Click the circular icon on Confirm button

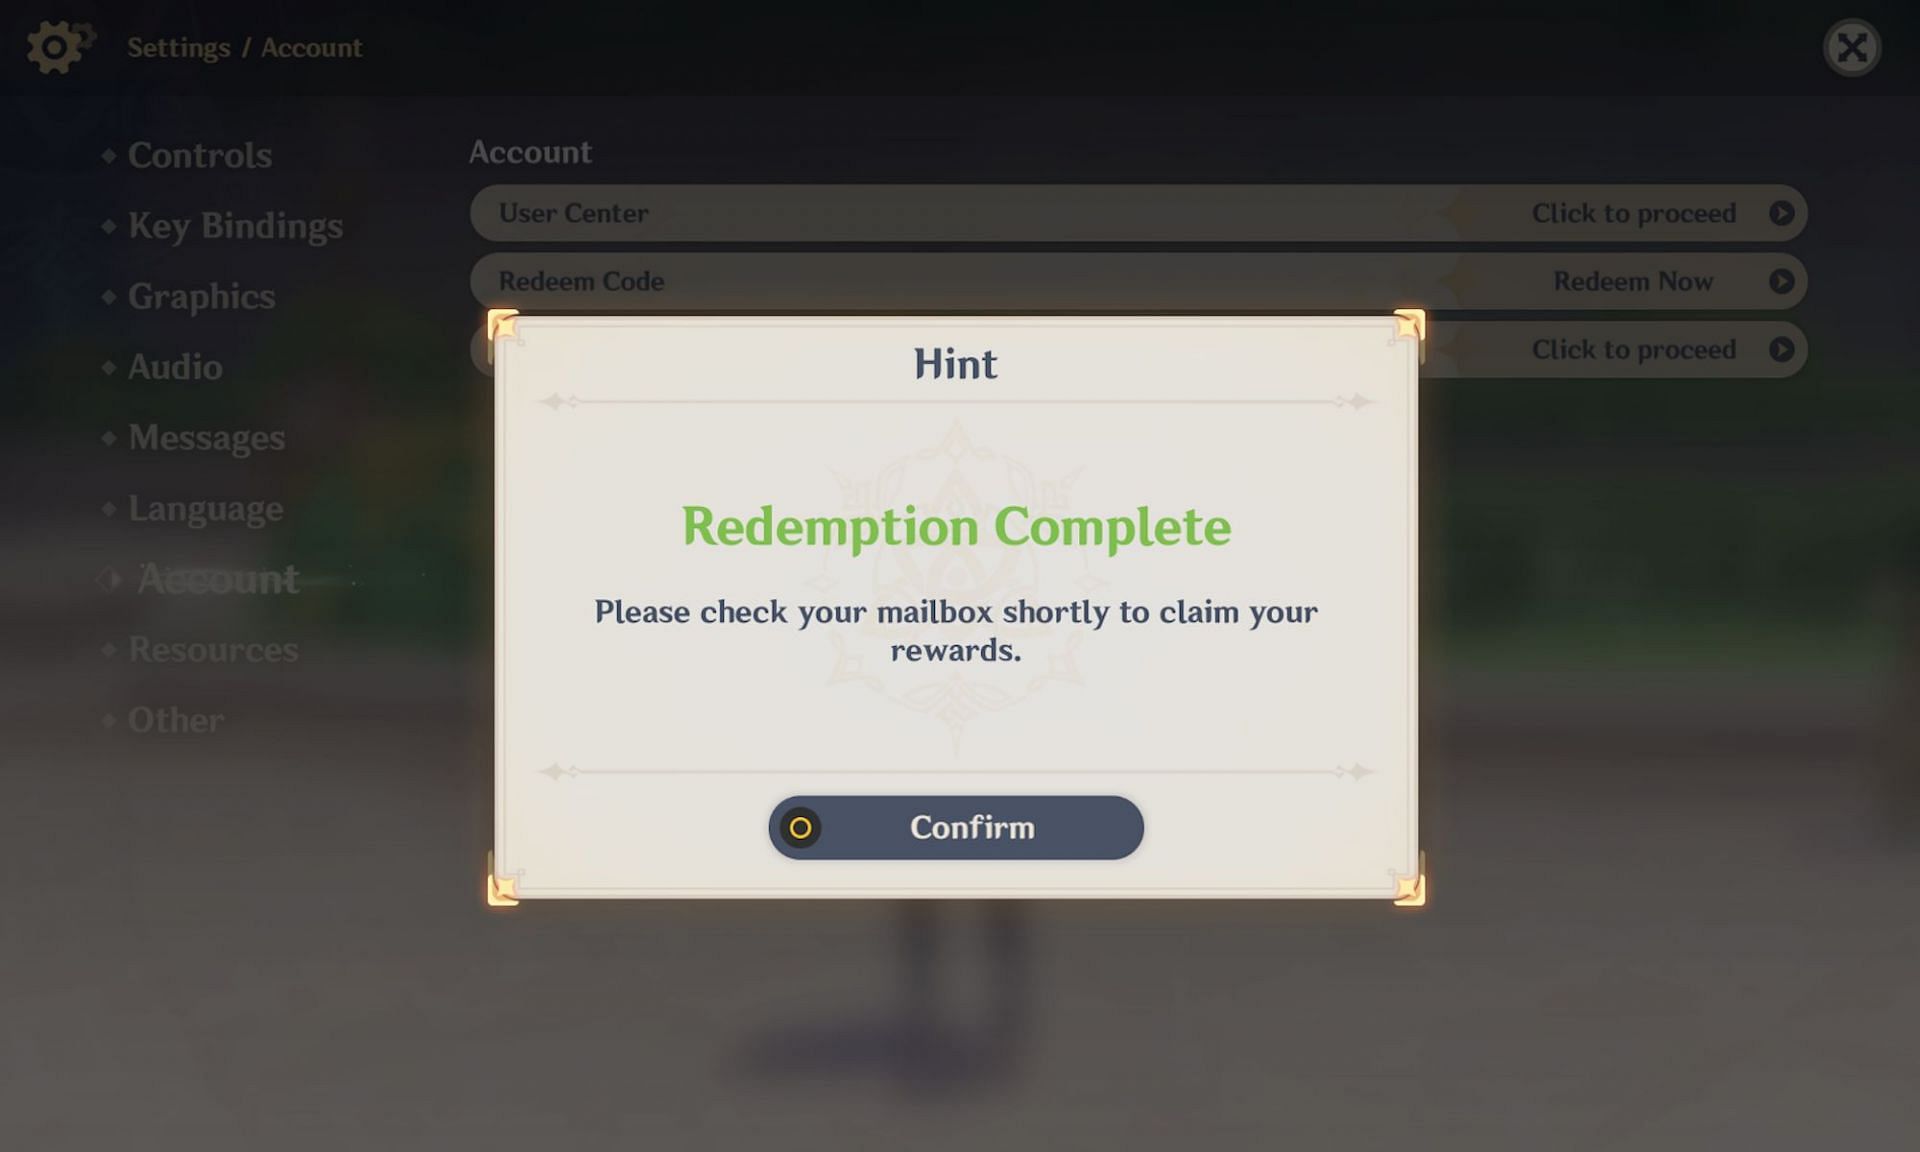800,827
